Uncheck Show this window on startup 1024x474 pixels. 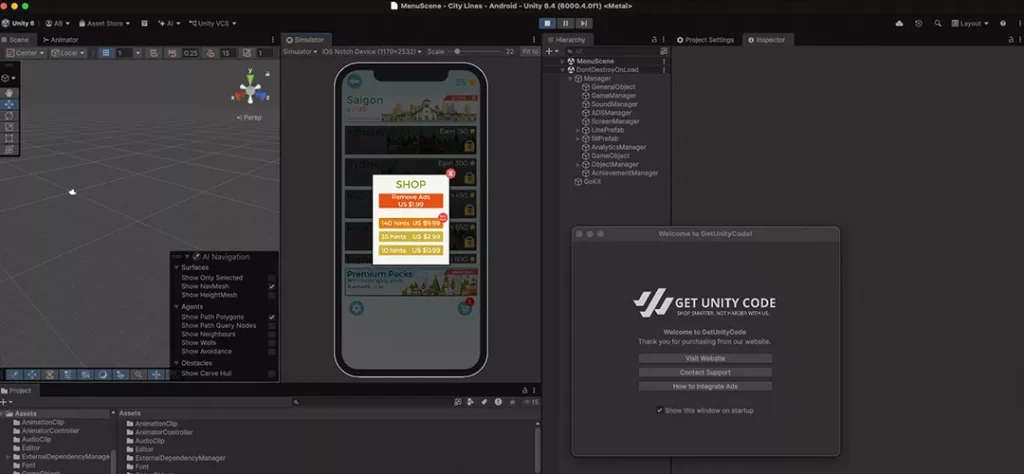point(660,411)
